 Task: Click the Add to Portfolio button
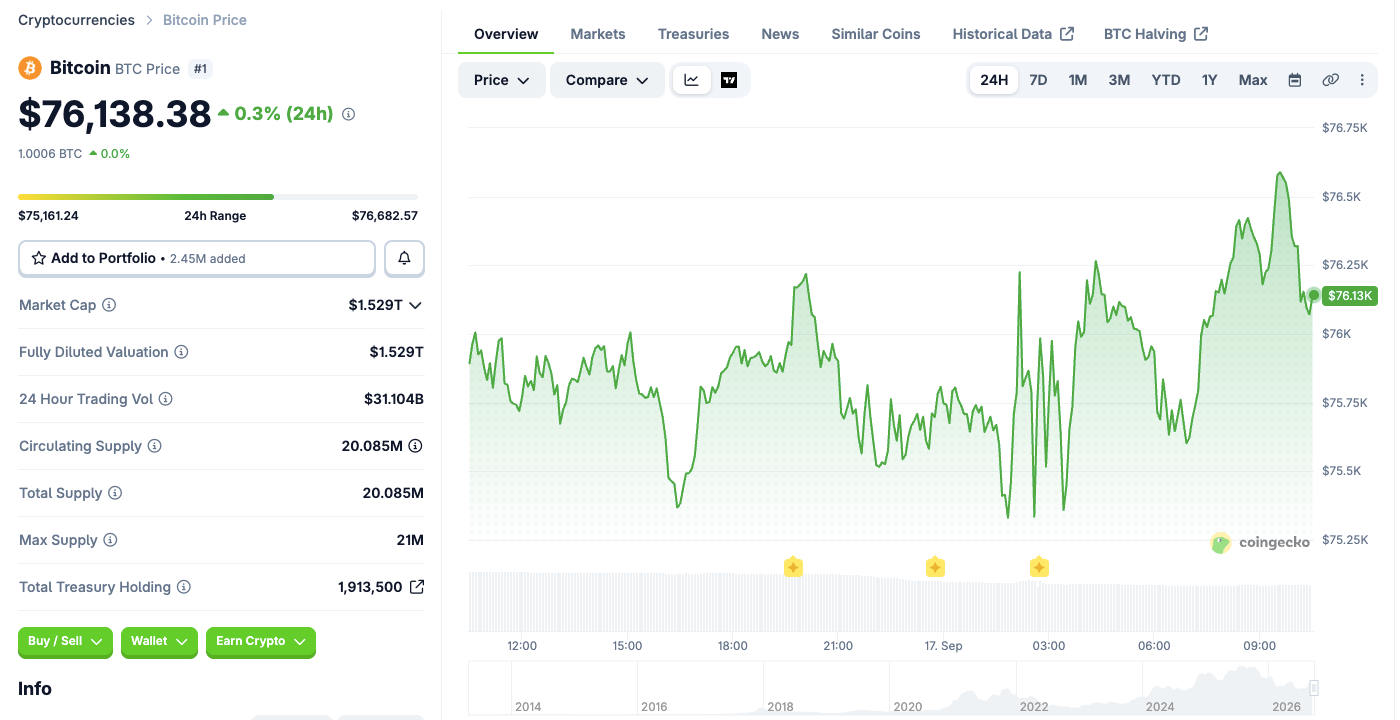(x=197, y=258)
